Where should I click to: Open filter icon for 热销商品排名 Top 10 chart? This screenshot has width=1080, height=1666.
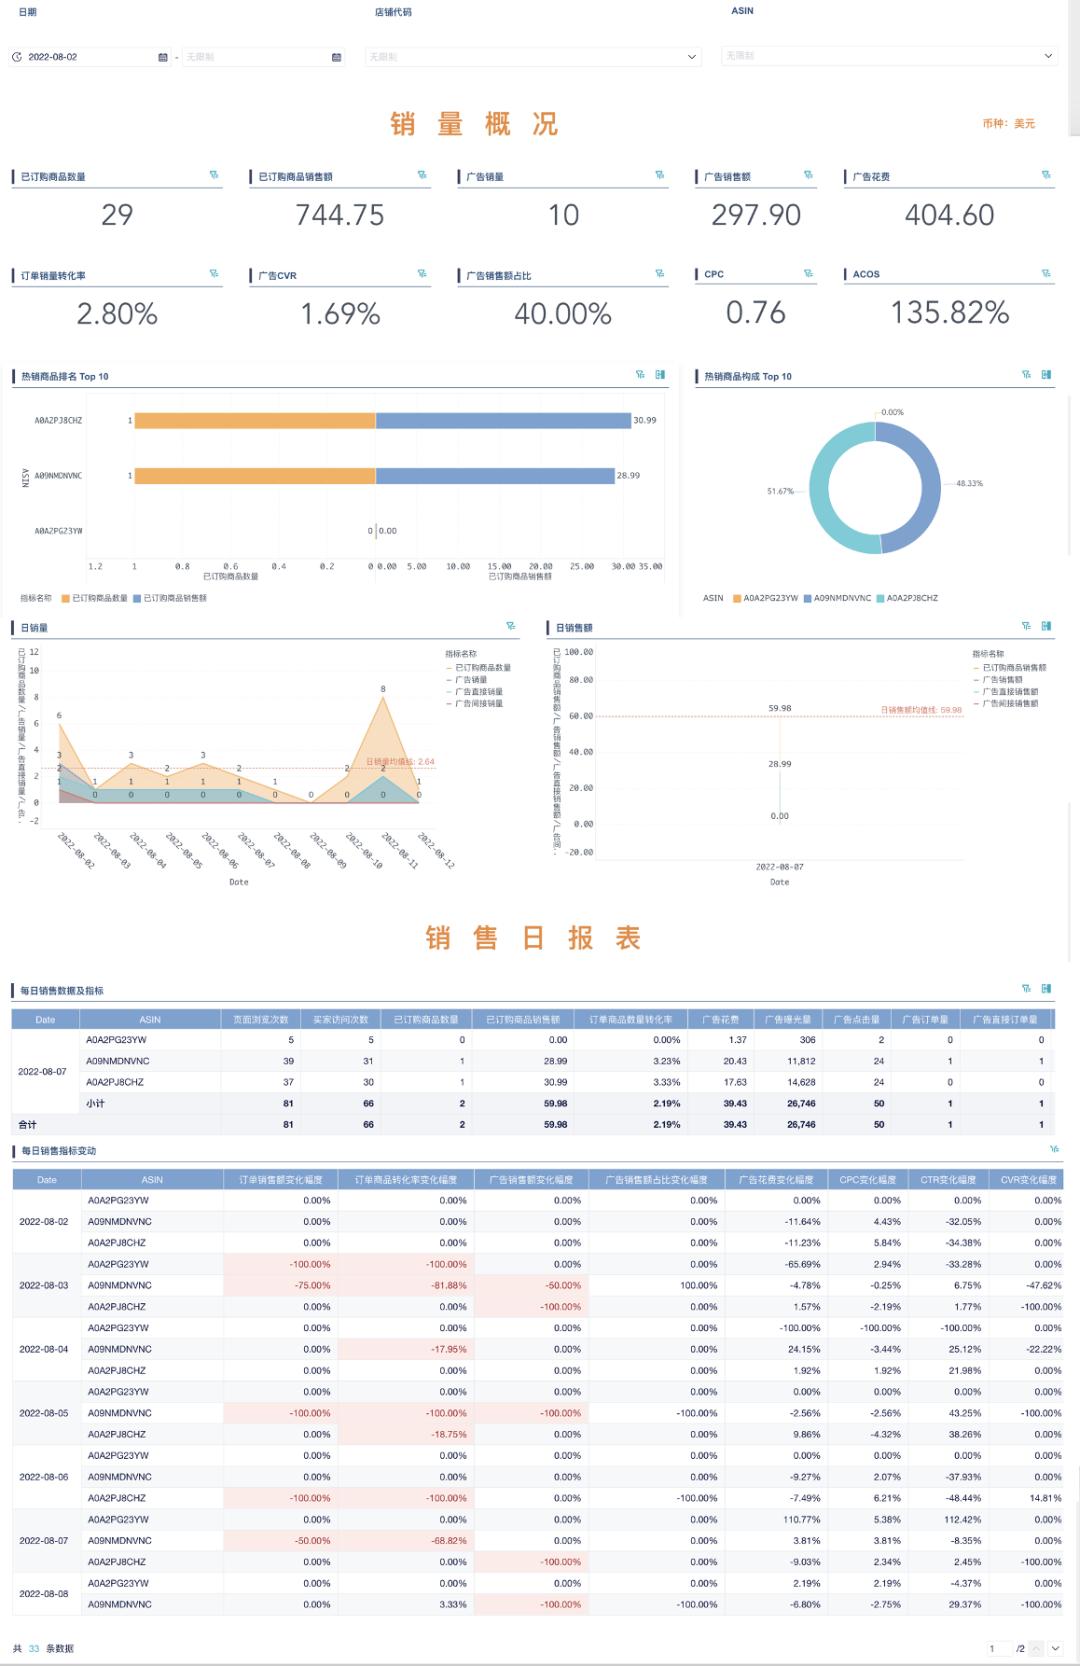coord(640,375)
